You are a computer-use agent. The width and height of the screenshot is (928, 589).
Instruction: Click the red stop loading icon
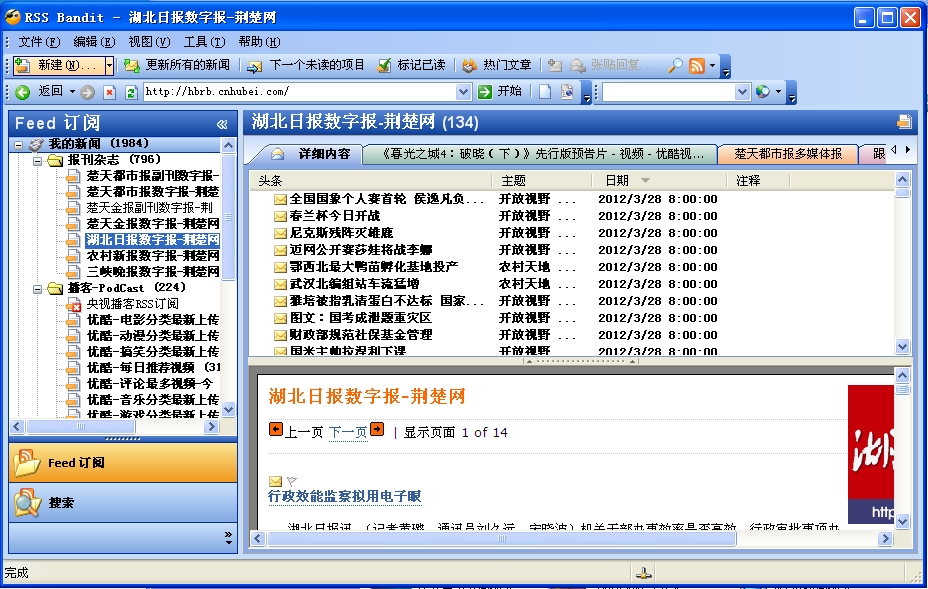tap(109, 92)
